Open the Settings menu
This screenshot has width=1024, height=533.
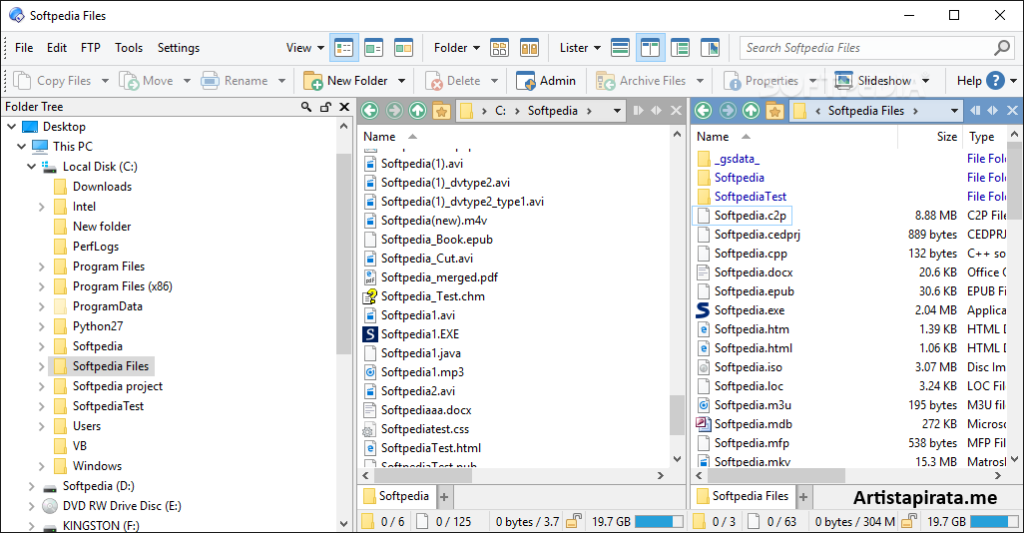click(178, 48)
